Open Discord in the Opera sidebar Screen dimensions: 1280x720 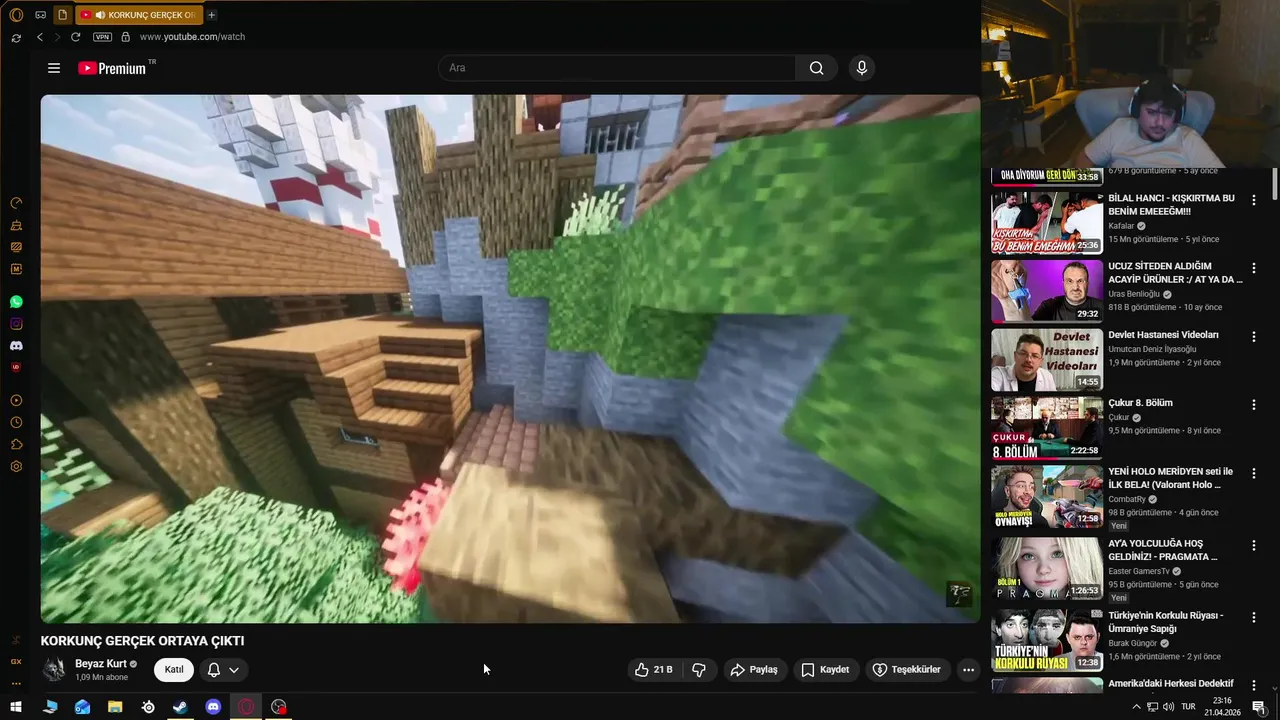16,346
